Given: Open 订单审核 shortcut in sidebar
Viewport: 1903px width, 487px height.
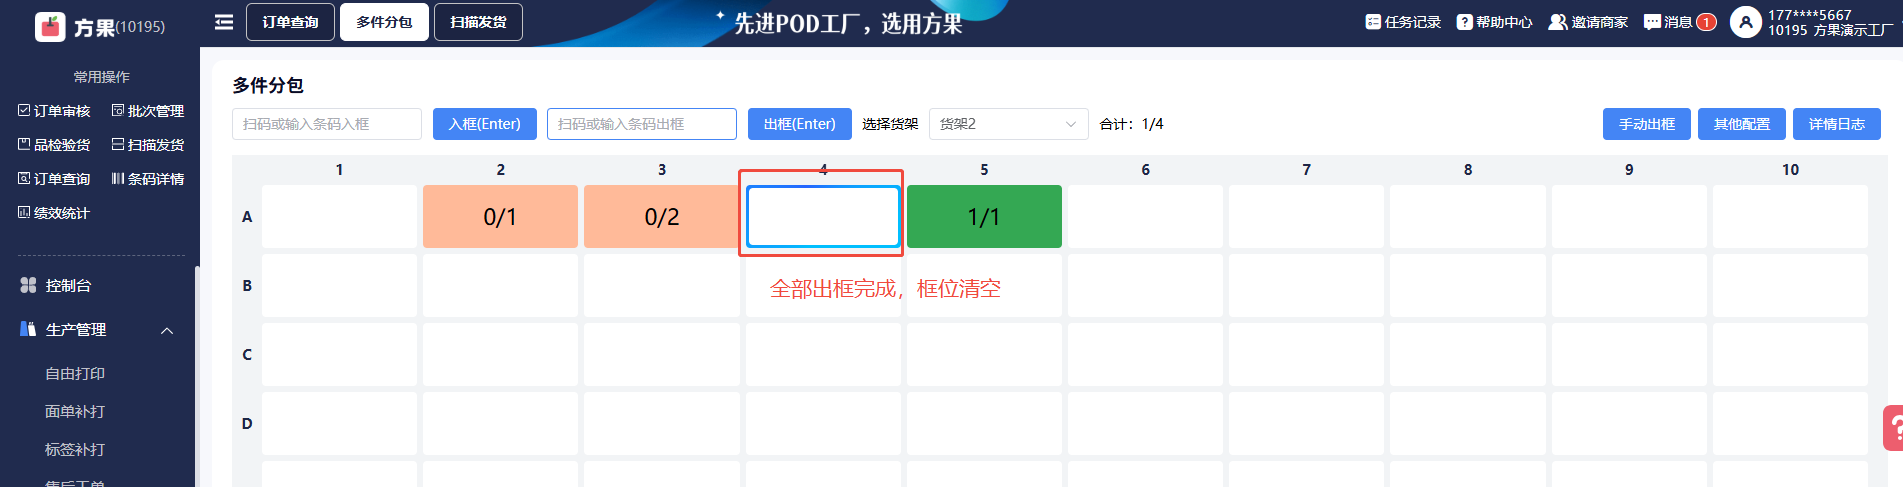Looking at the screenshot, I should [54, 111].
